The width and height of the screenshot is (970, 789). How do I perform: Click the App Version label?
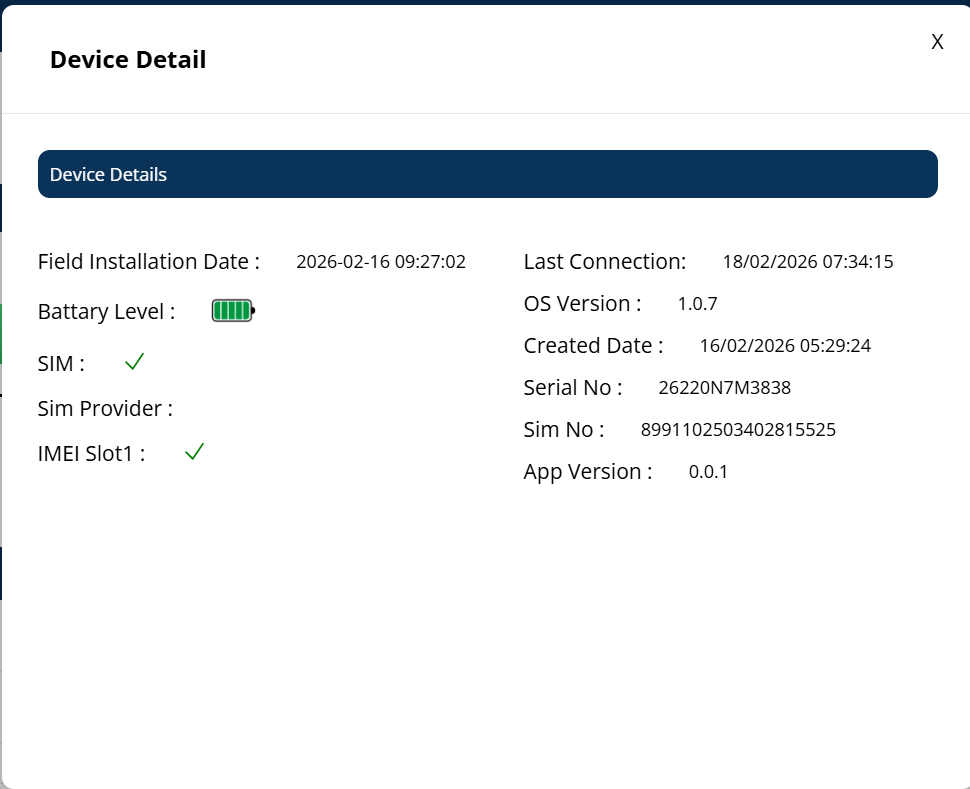(x=587, y=472)
